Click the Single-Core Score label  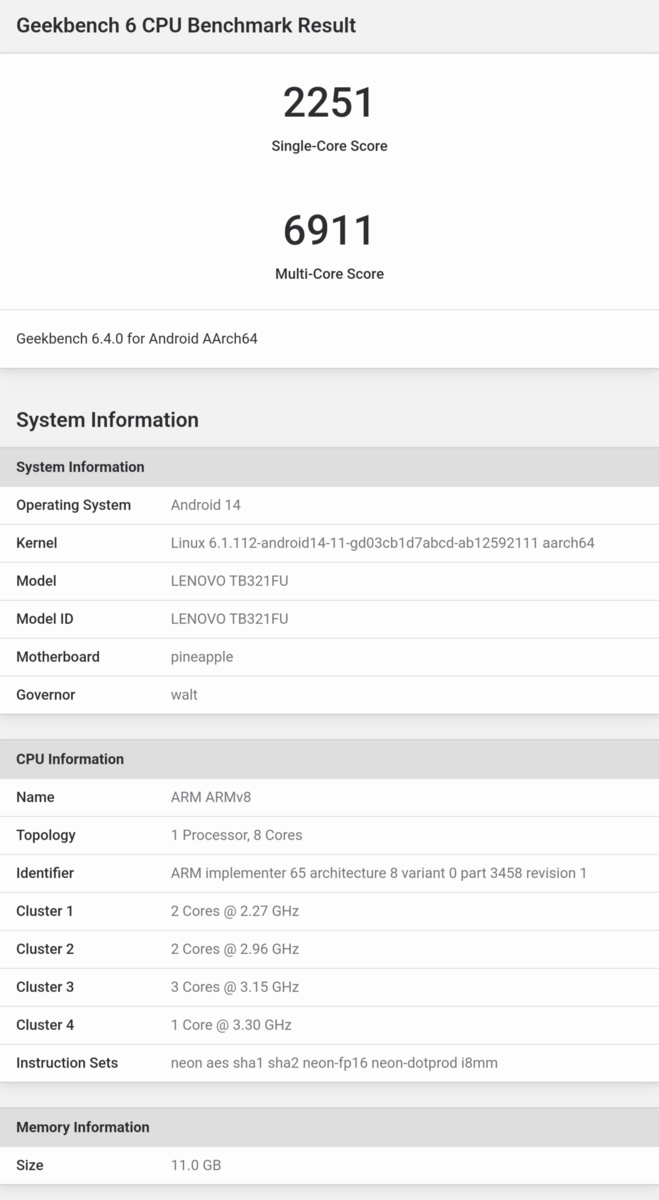pyautogui.click(x=329, y=146)
